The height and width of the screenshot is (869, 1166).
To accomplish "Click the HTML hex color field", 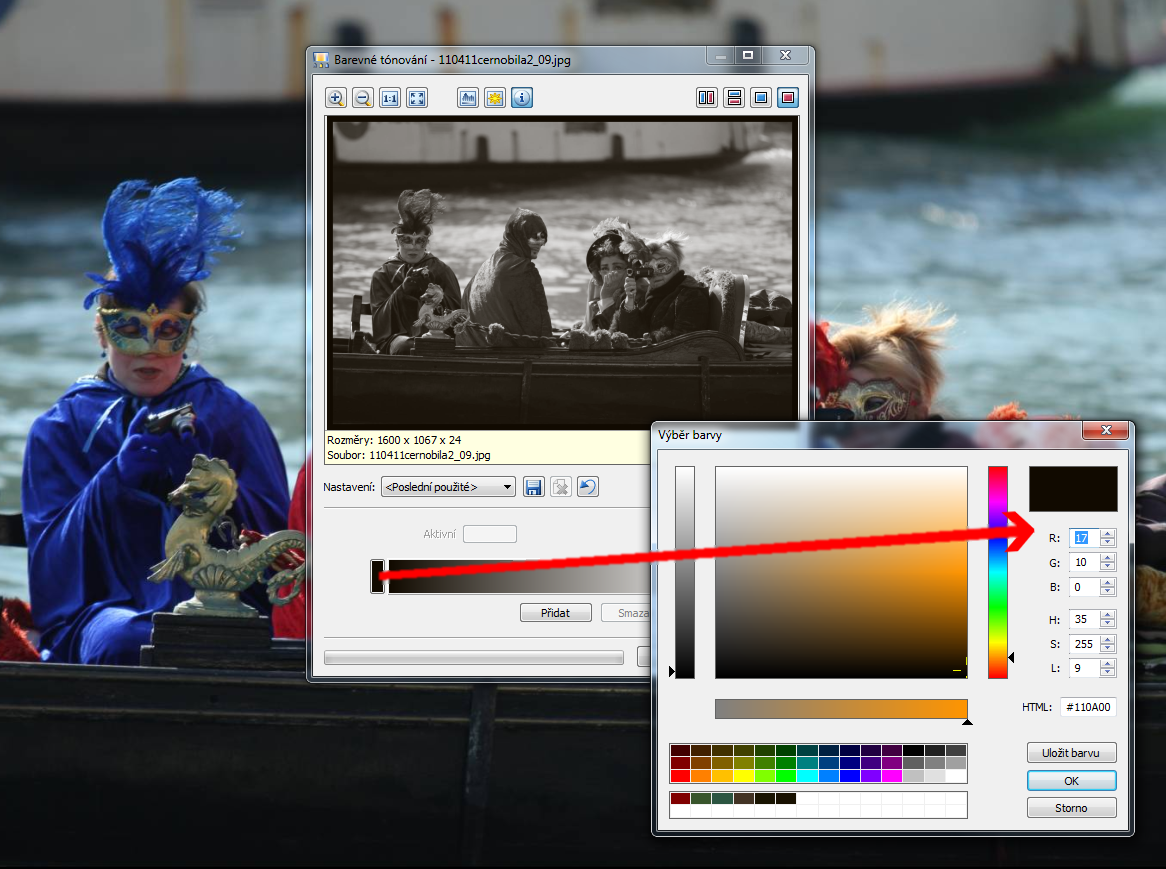I will click(1088, 707).
